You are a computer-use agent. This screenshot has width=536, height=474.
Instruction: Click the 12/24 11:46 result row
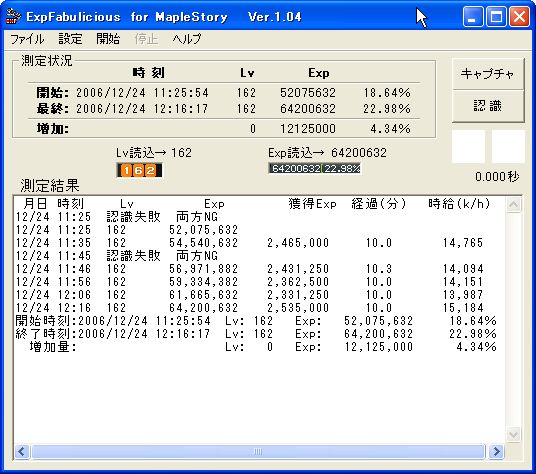click(x=250, y=269)
